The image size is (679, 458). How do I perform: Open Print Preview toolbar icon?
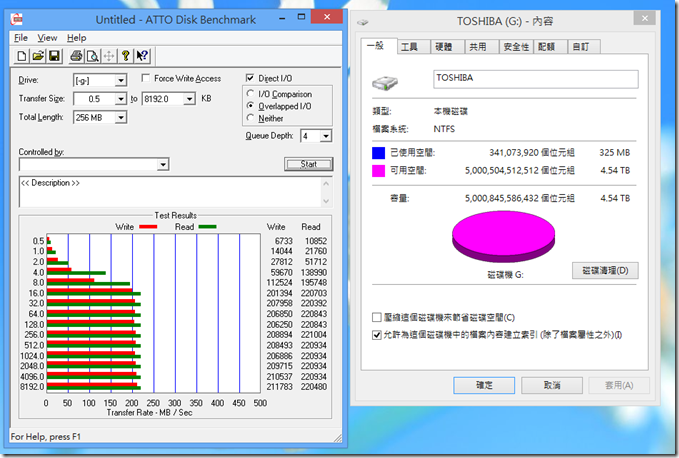pos(93,56)
